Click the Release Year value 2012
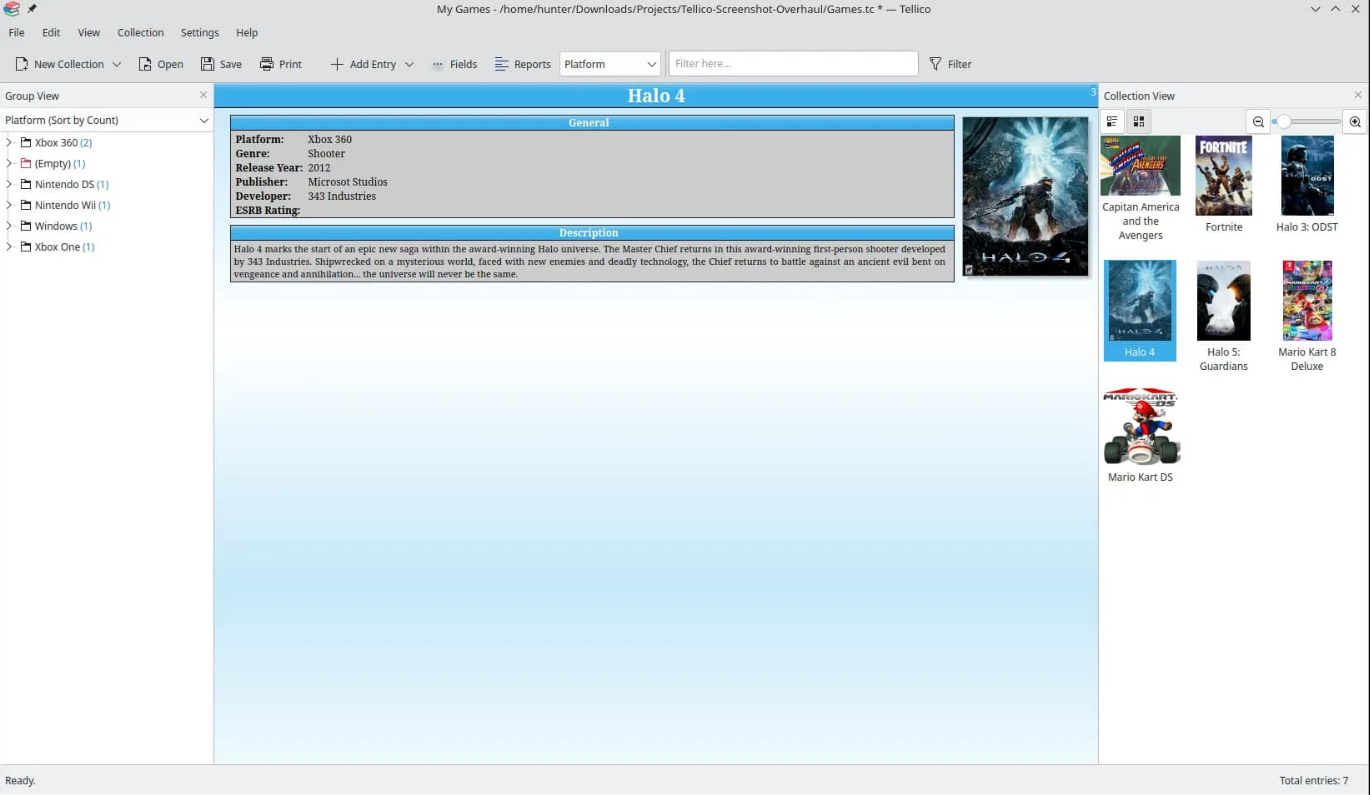This screenshot has height=795, width=1370. [x=319, y=168]
